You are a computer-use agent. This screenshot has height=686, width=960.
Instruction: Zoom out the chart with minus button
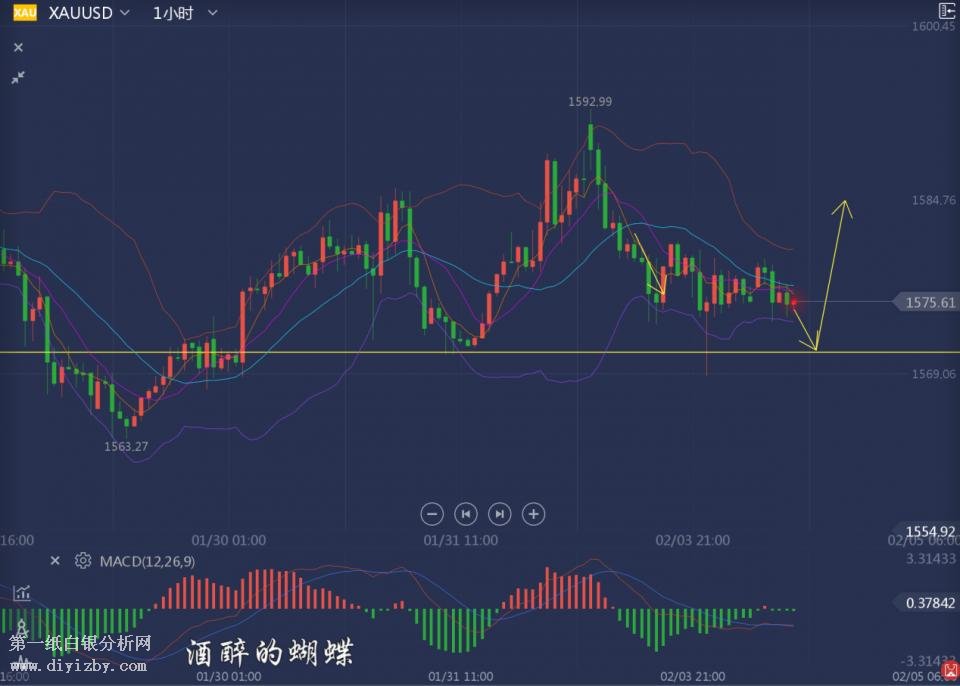point(432,514)
